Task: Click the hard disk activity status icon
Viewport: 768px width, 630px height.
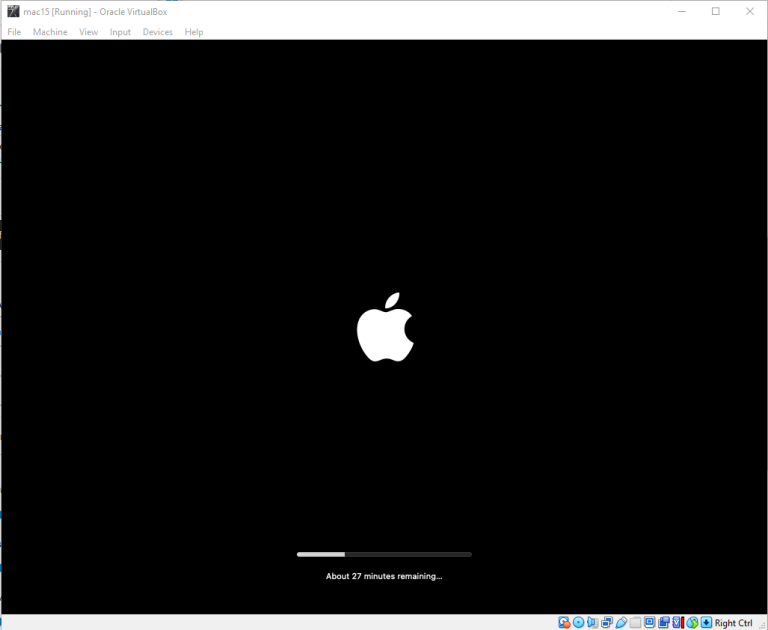Action: [564, 622]
